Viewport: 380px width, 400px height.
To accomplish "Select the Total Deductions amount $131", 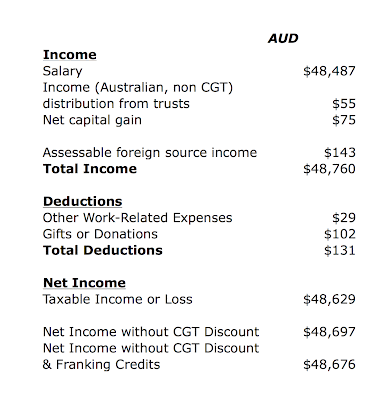I will pyautogui.click(x=340, y=251).
